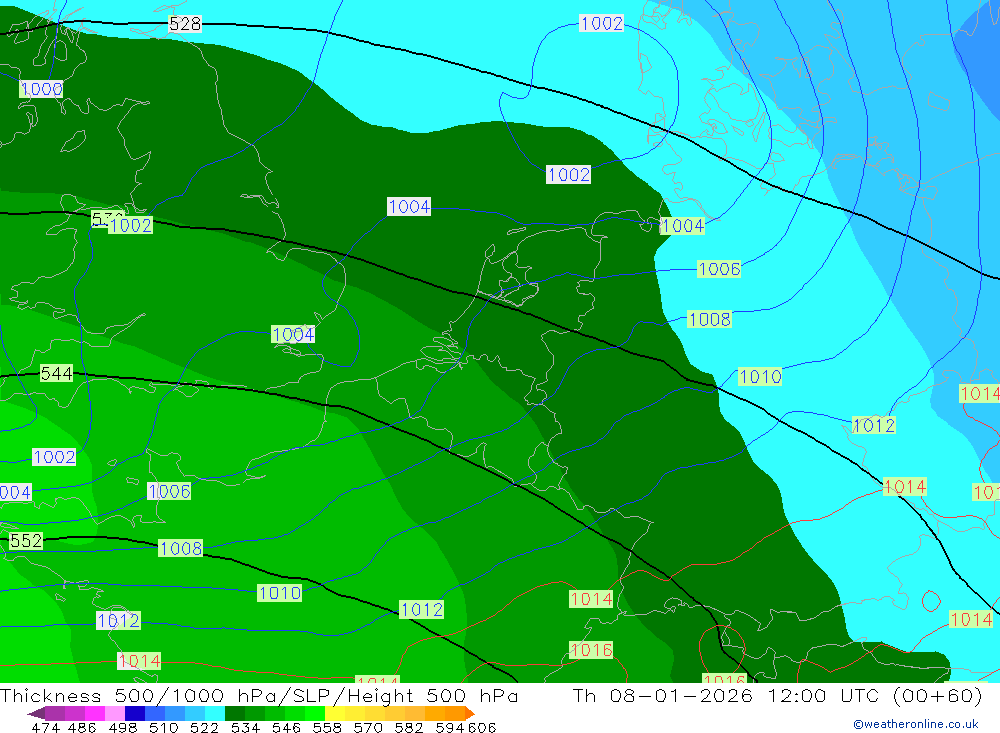Click the purple left arrow of the legend
Image resolution: width=1000 pixels, height=733 pixels.
pos(36,713)
